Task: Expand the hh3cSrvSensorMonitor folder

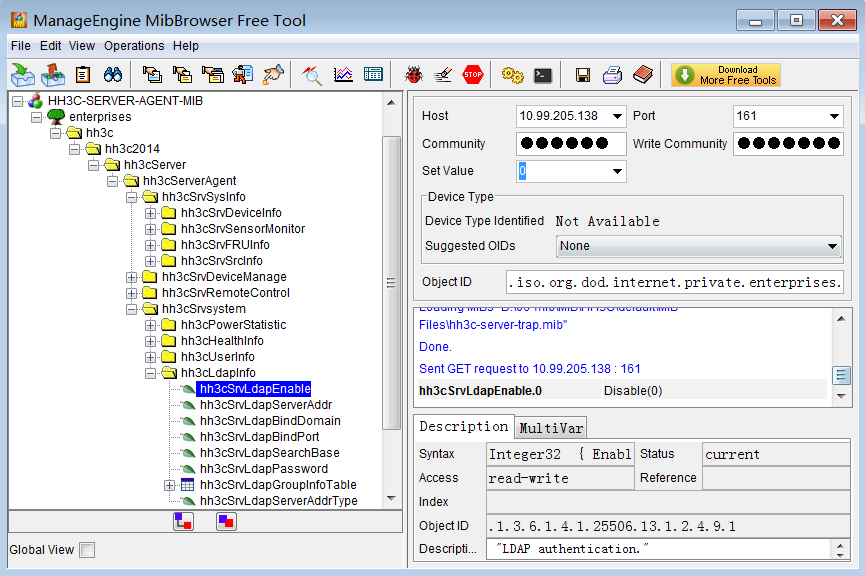Action: (x=150, y=229)
